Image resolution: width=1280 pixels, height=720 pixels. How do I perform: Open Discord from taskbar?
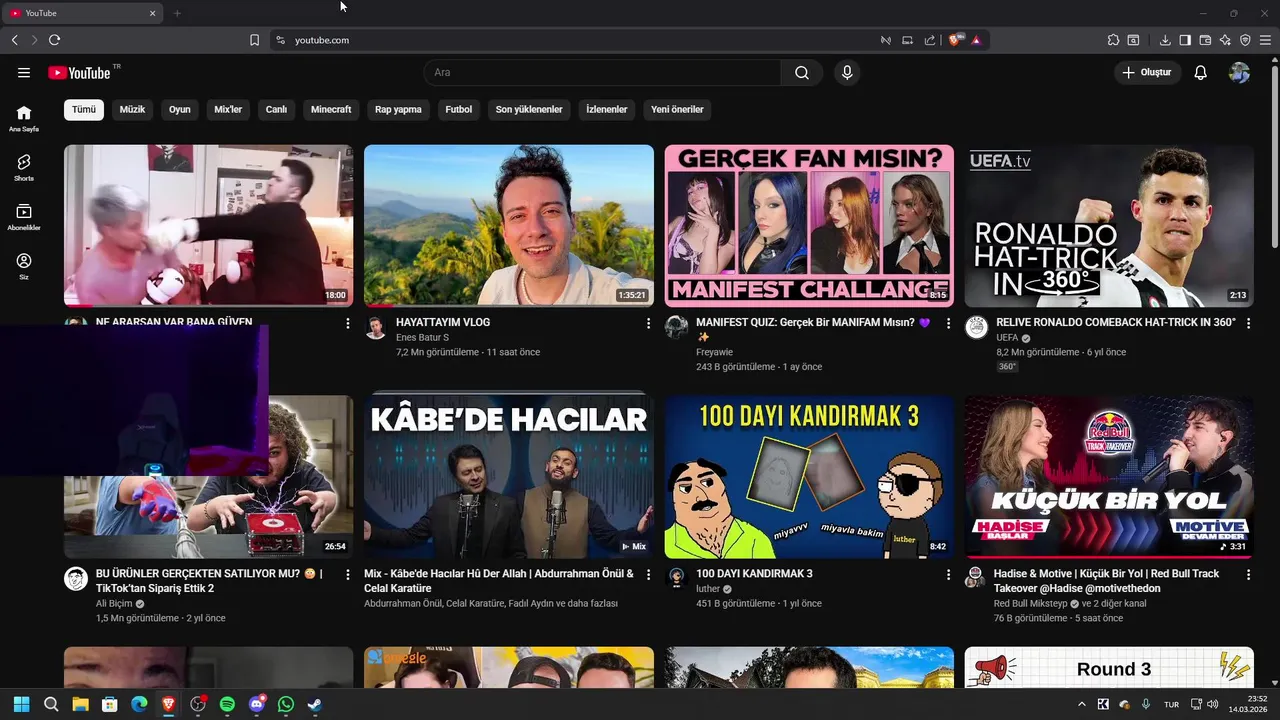(x=257, y=704)
